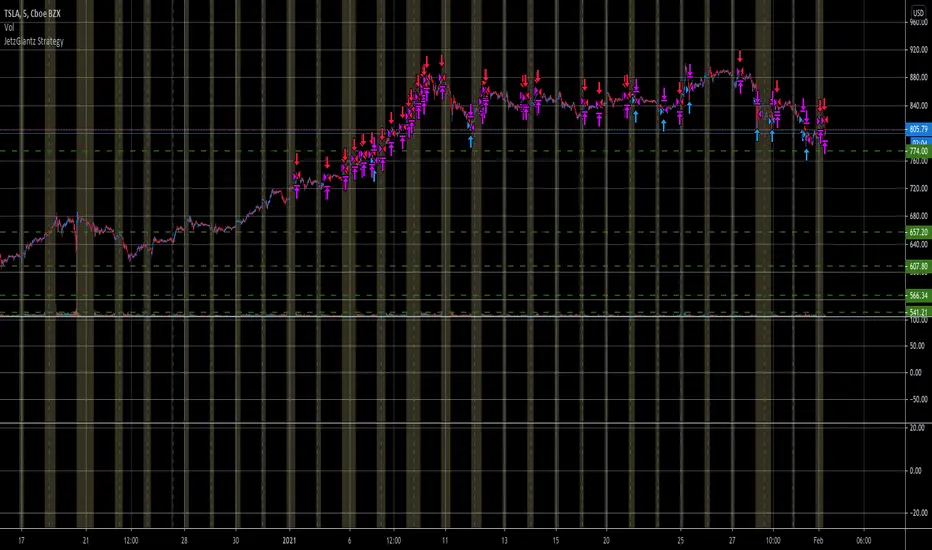The image size is (932, 550).
Task: Click the 100.00 value on the lower pane axis
Action: [918, 320]
